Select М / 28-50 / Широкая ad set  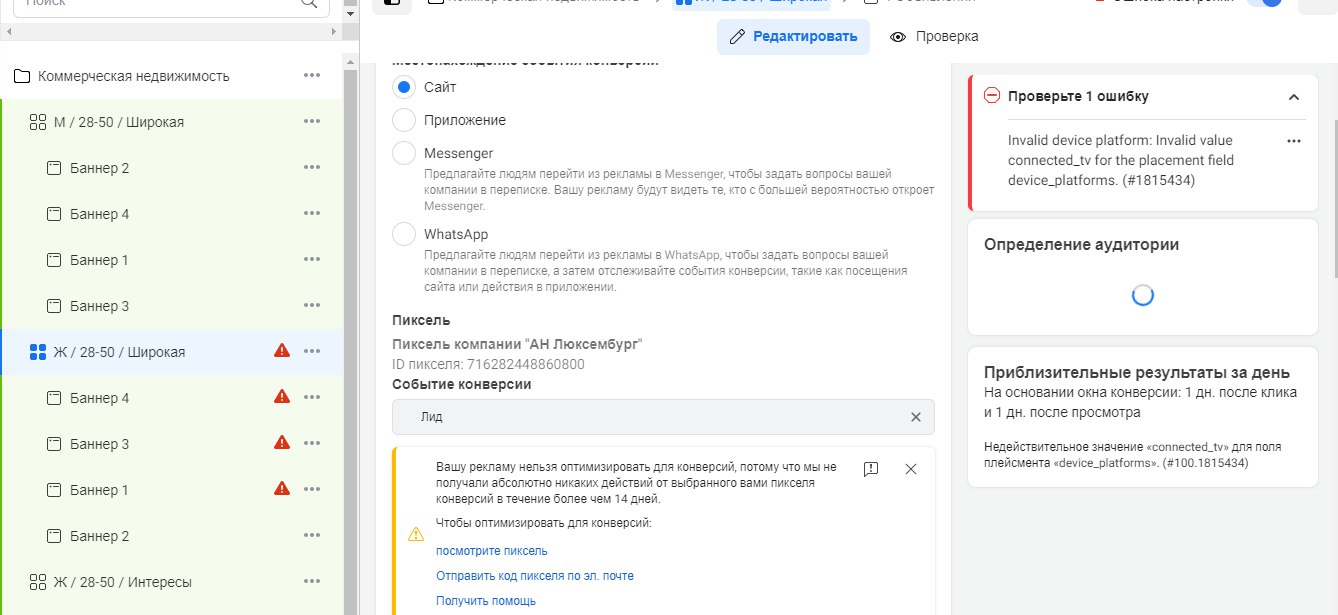[118, 122]
